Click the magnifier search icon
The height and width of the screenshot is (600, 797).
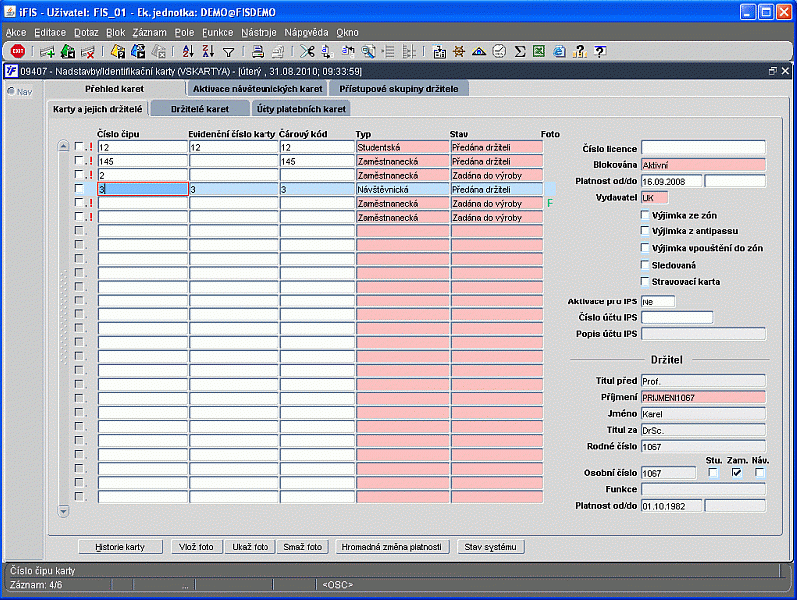pos(369,51)
